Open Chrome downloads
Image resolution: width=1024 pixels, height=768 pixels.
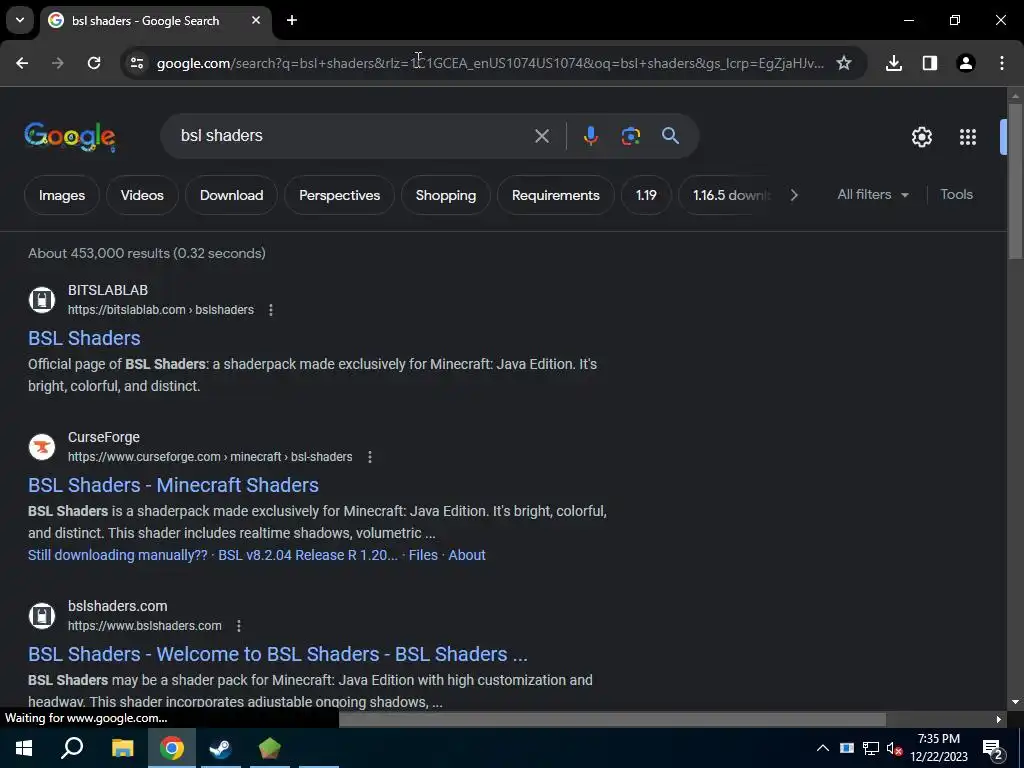[894, 63]
